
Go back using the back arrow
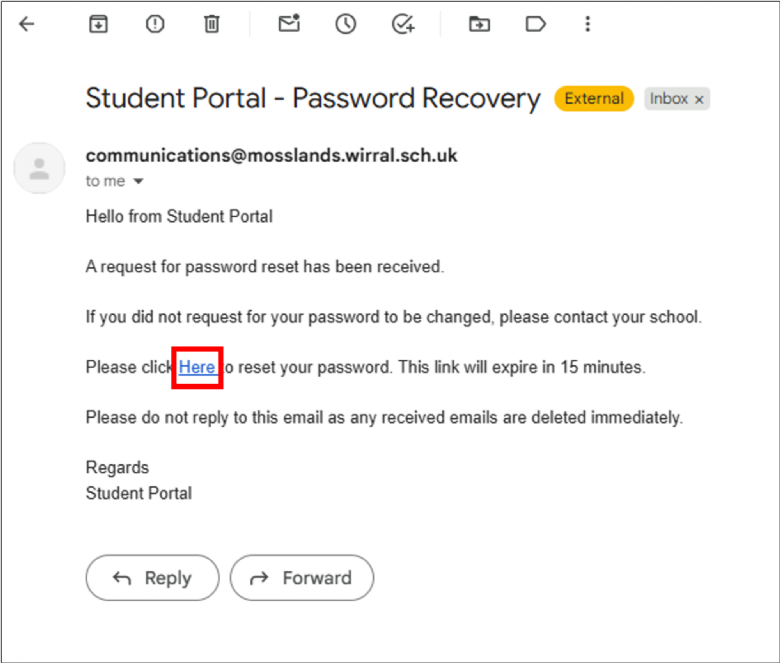pos(27,24)
